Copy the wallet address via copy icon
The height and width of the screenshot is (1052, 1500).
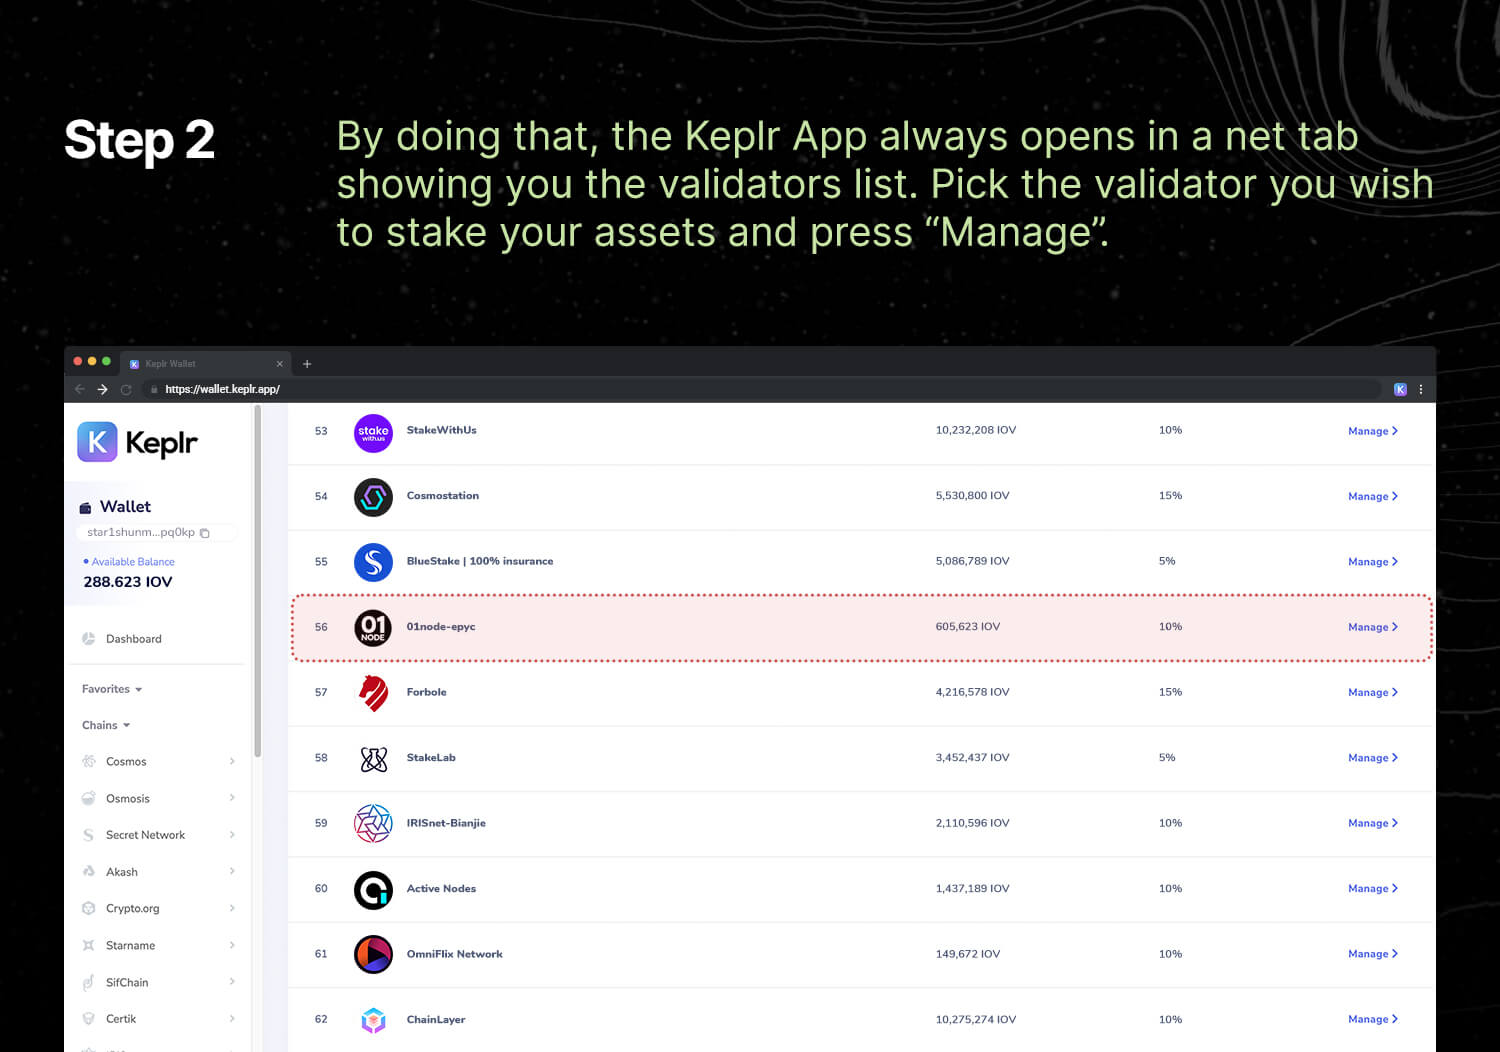pos(205,533)
